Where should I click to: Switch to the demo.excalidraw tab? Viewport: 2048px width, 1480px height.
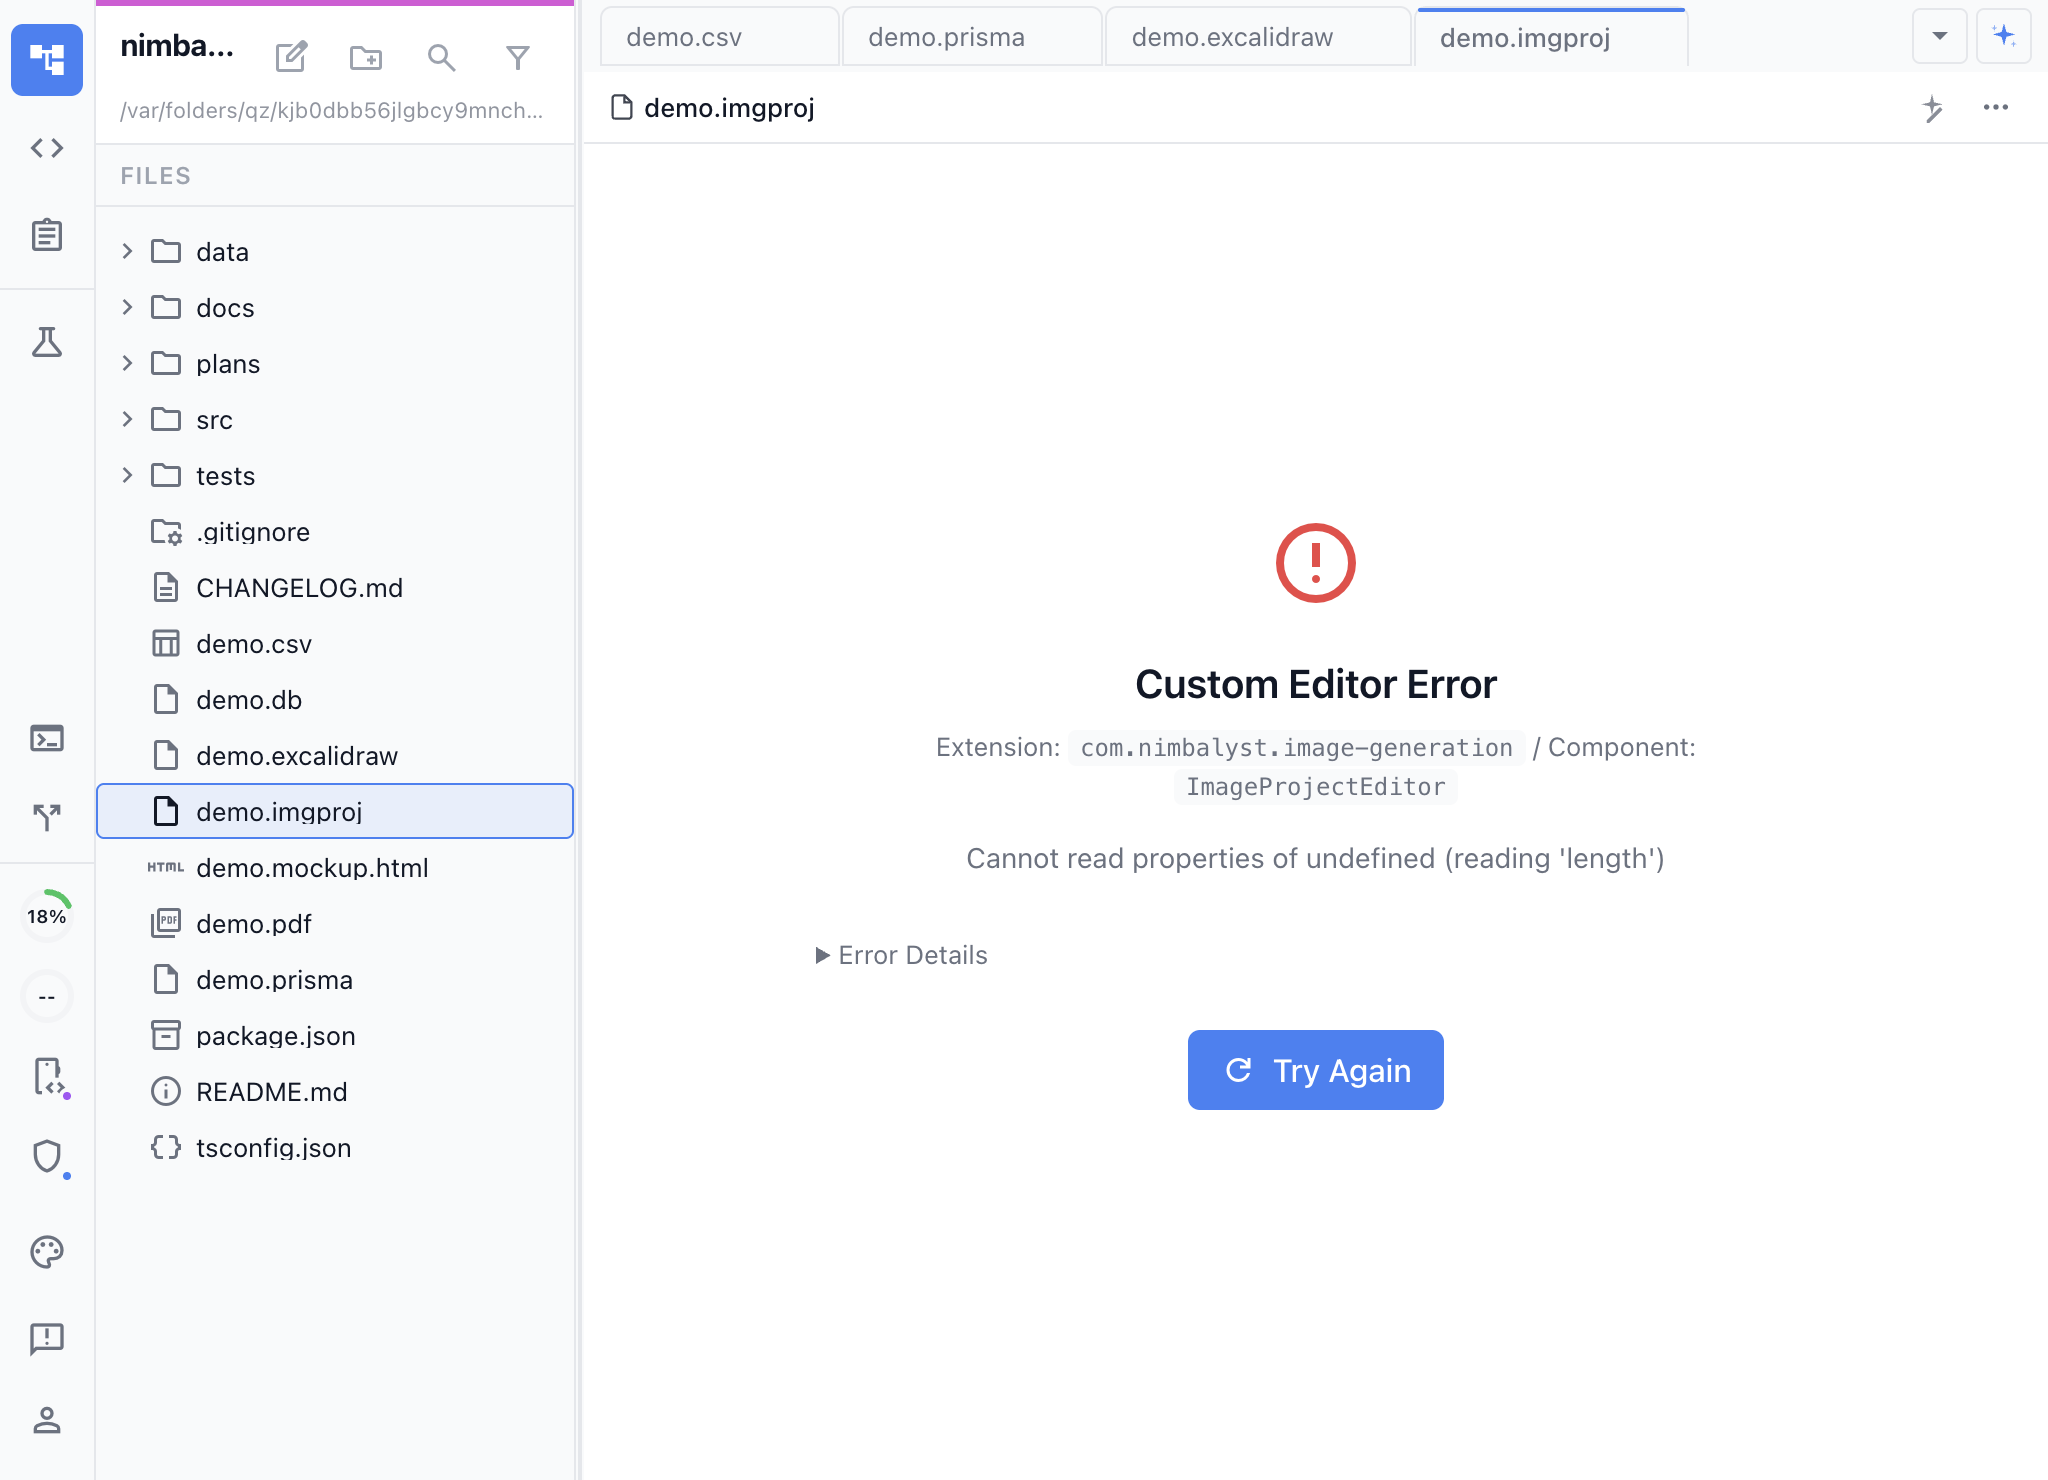[1232, 37]
